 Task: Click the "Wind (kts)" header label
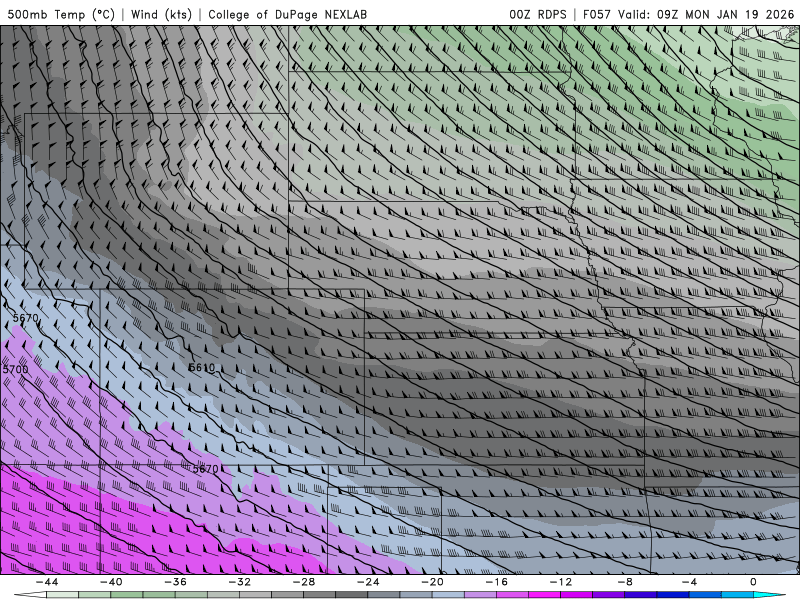coord(161,14)
